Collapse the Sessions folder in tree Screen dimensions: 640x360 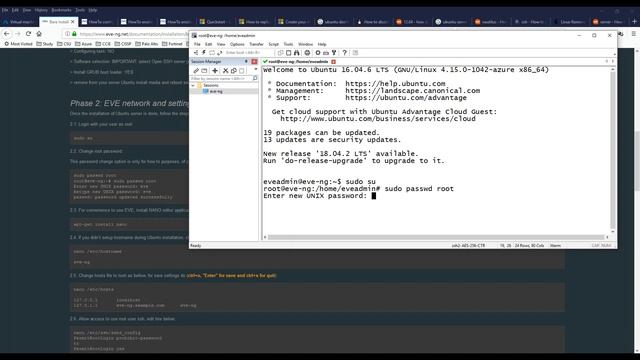tap(193, 85)
